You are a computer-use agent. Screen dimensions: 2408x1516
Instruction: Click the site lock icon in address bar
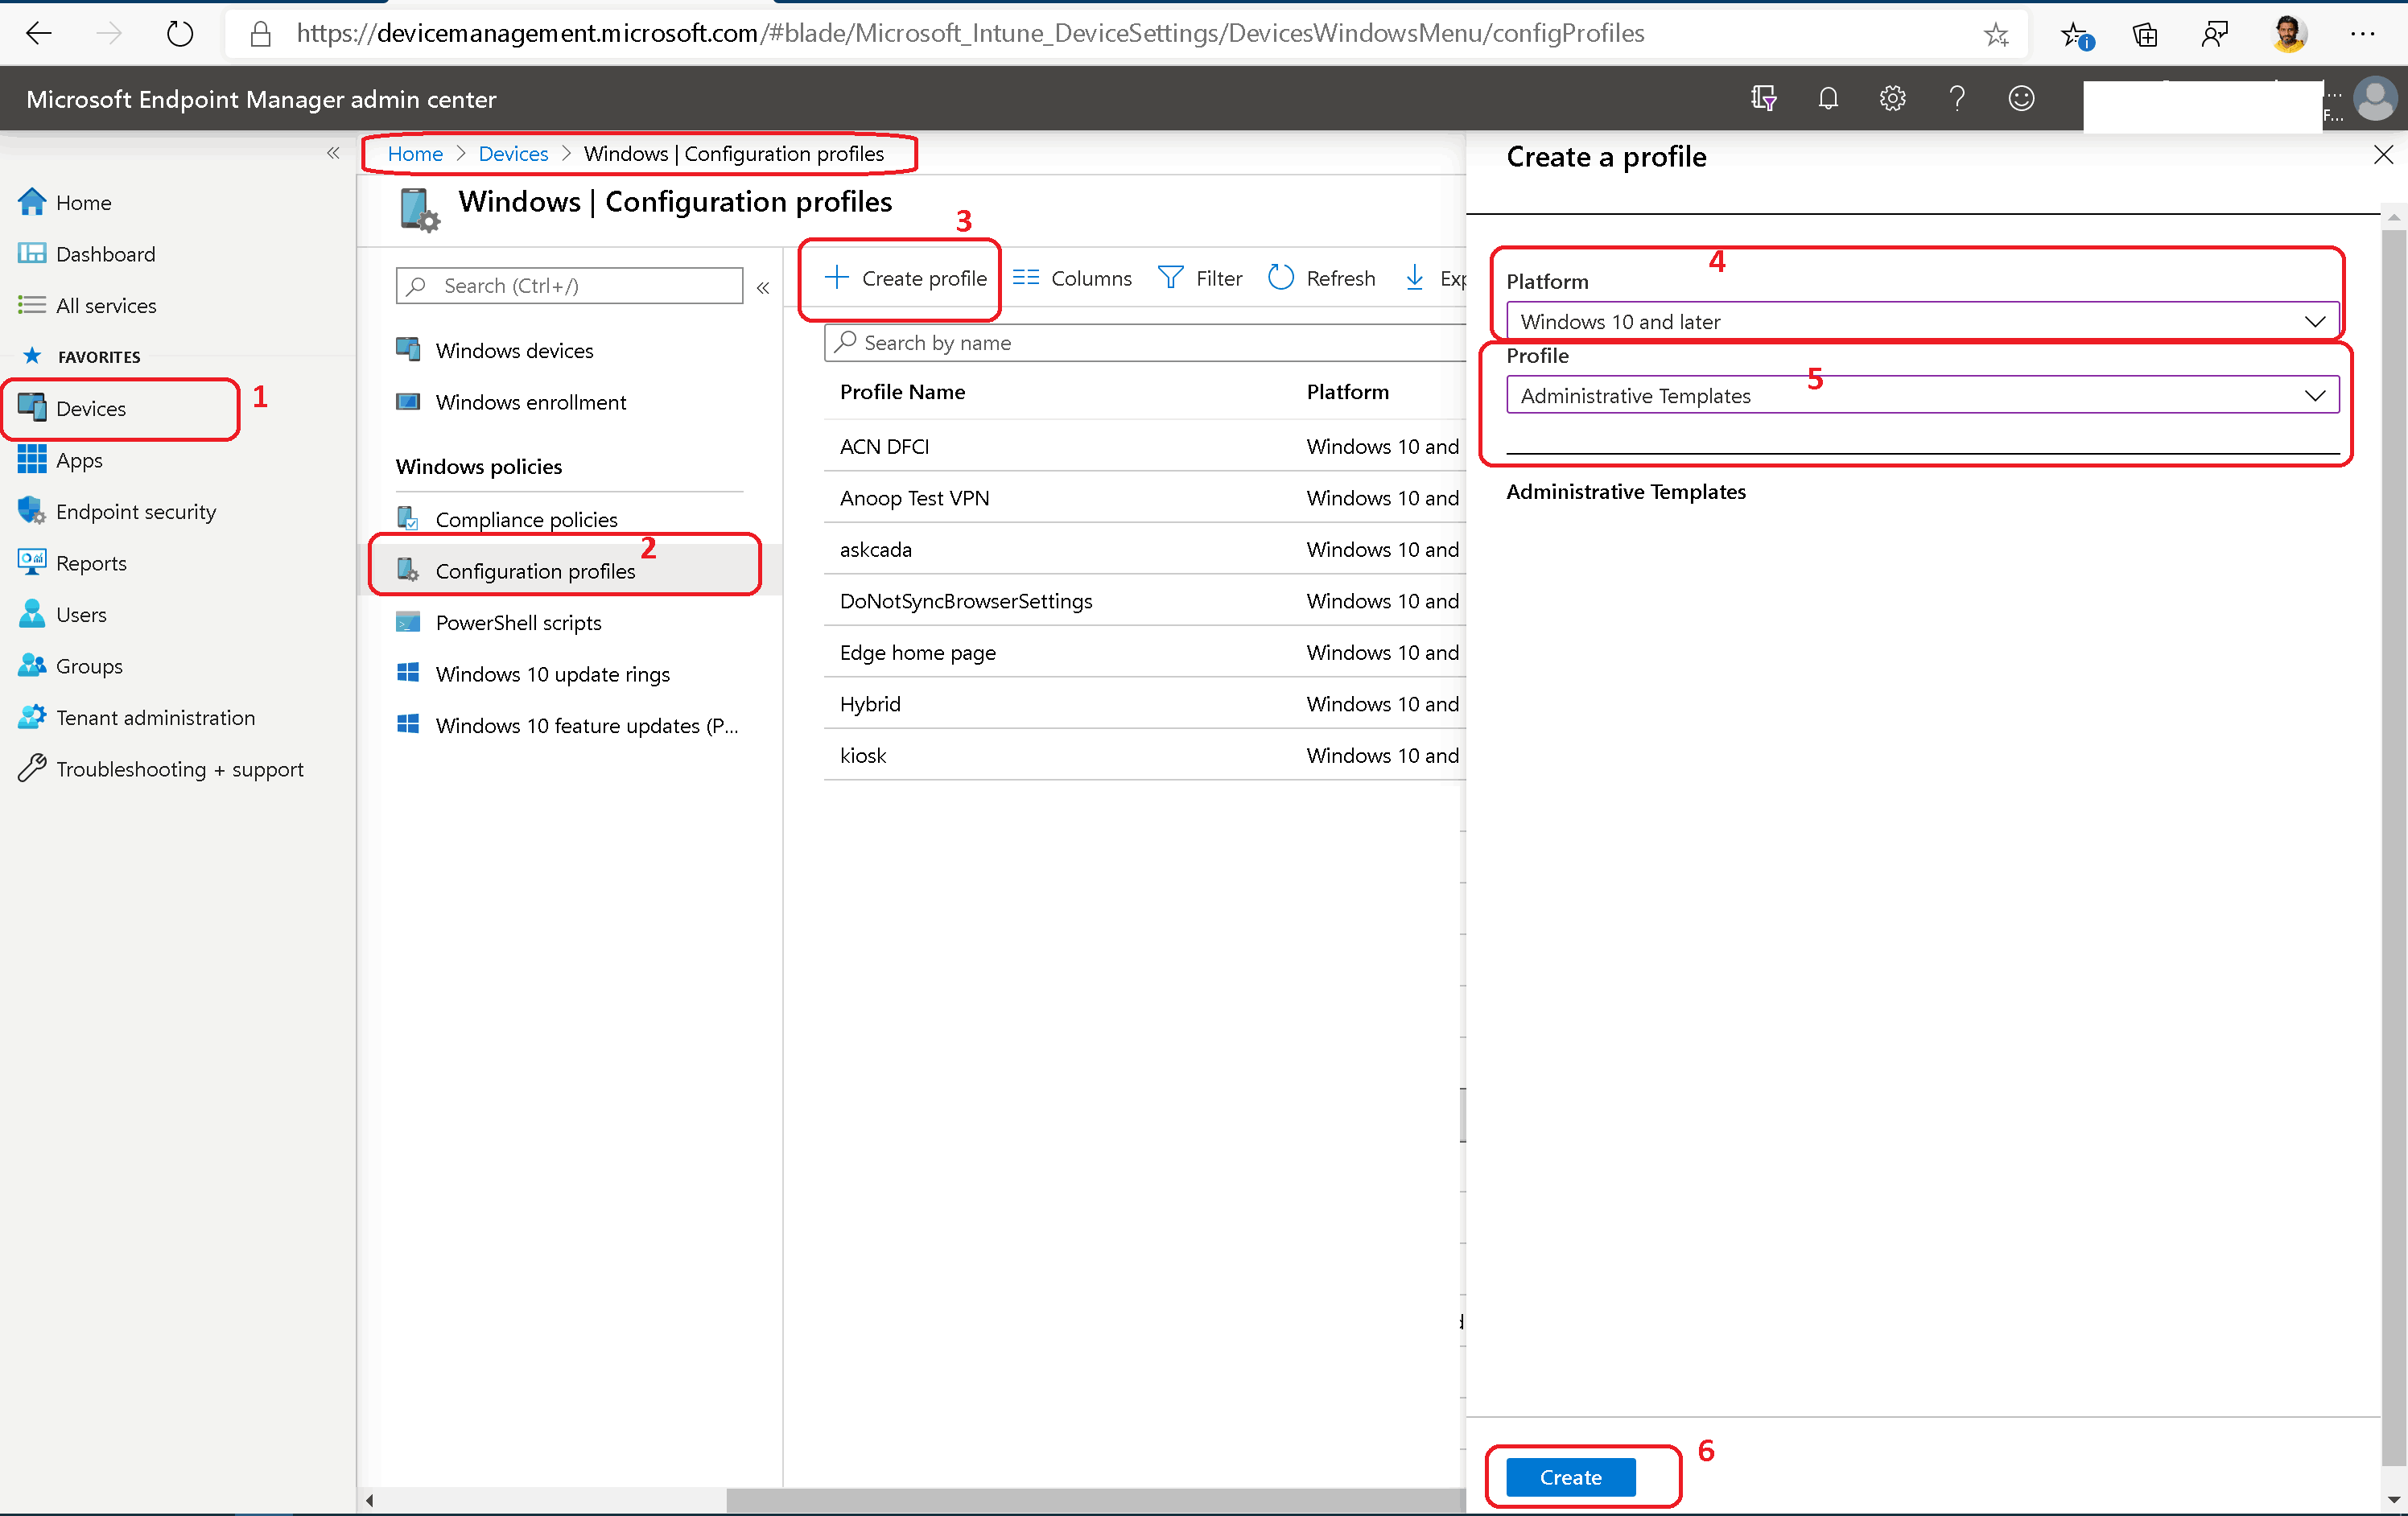coord(260,34)
